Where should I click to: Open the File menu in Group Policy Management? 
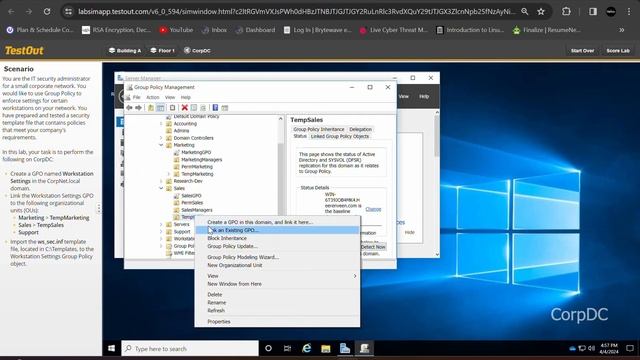point(136,98)
